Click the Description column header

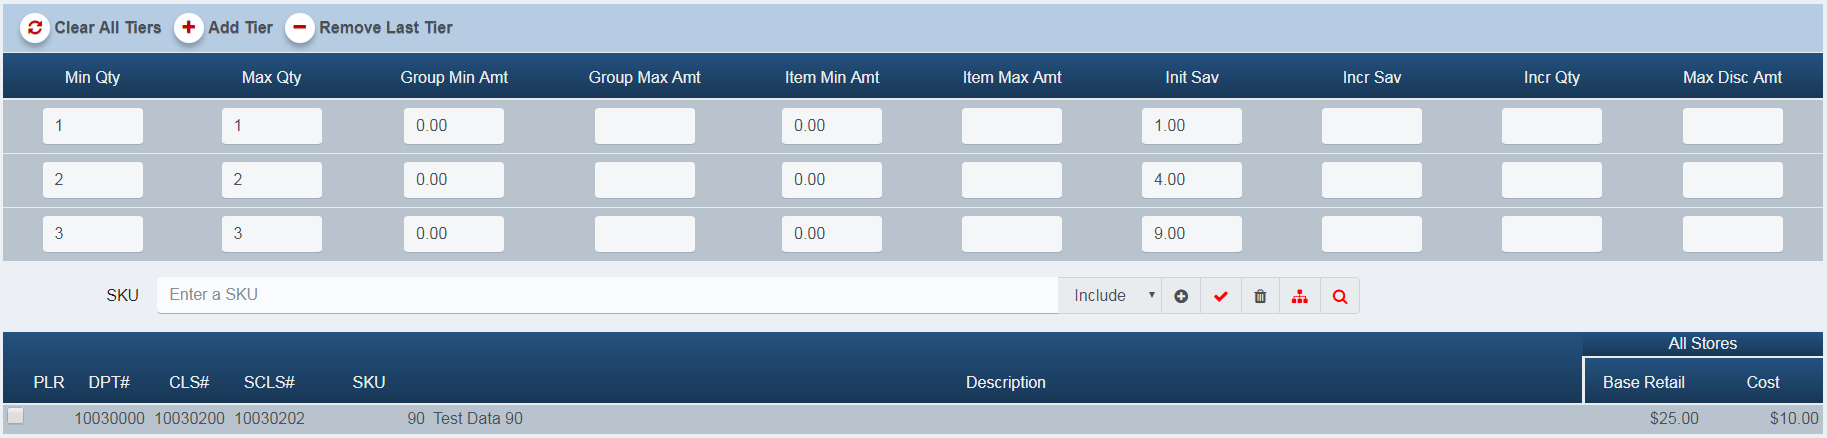tap(1005, 382)
